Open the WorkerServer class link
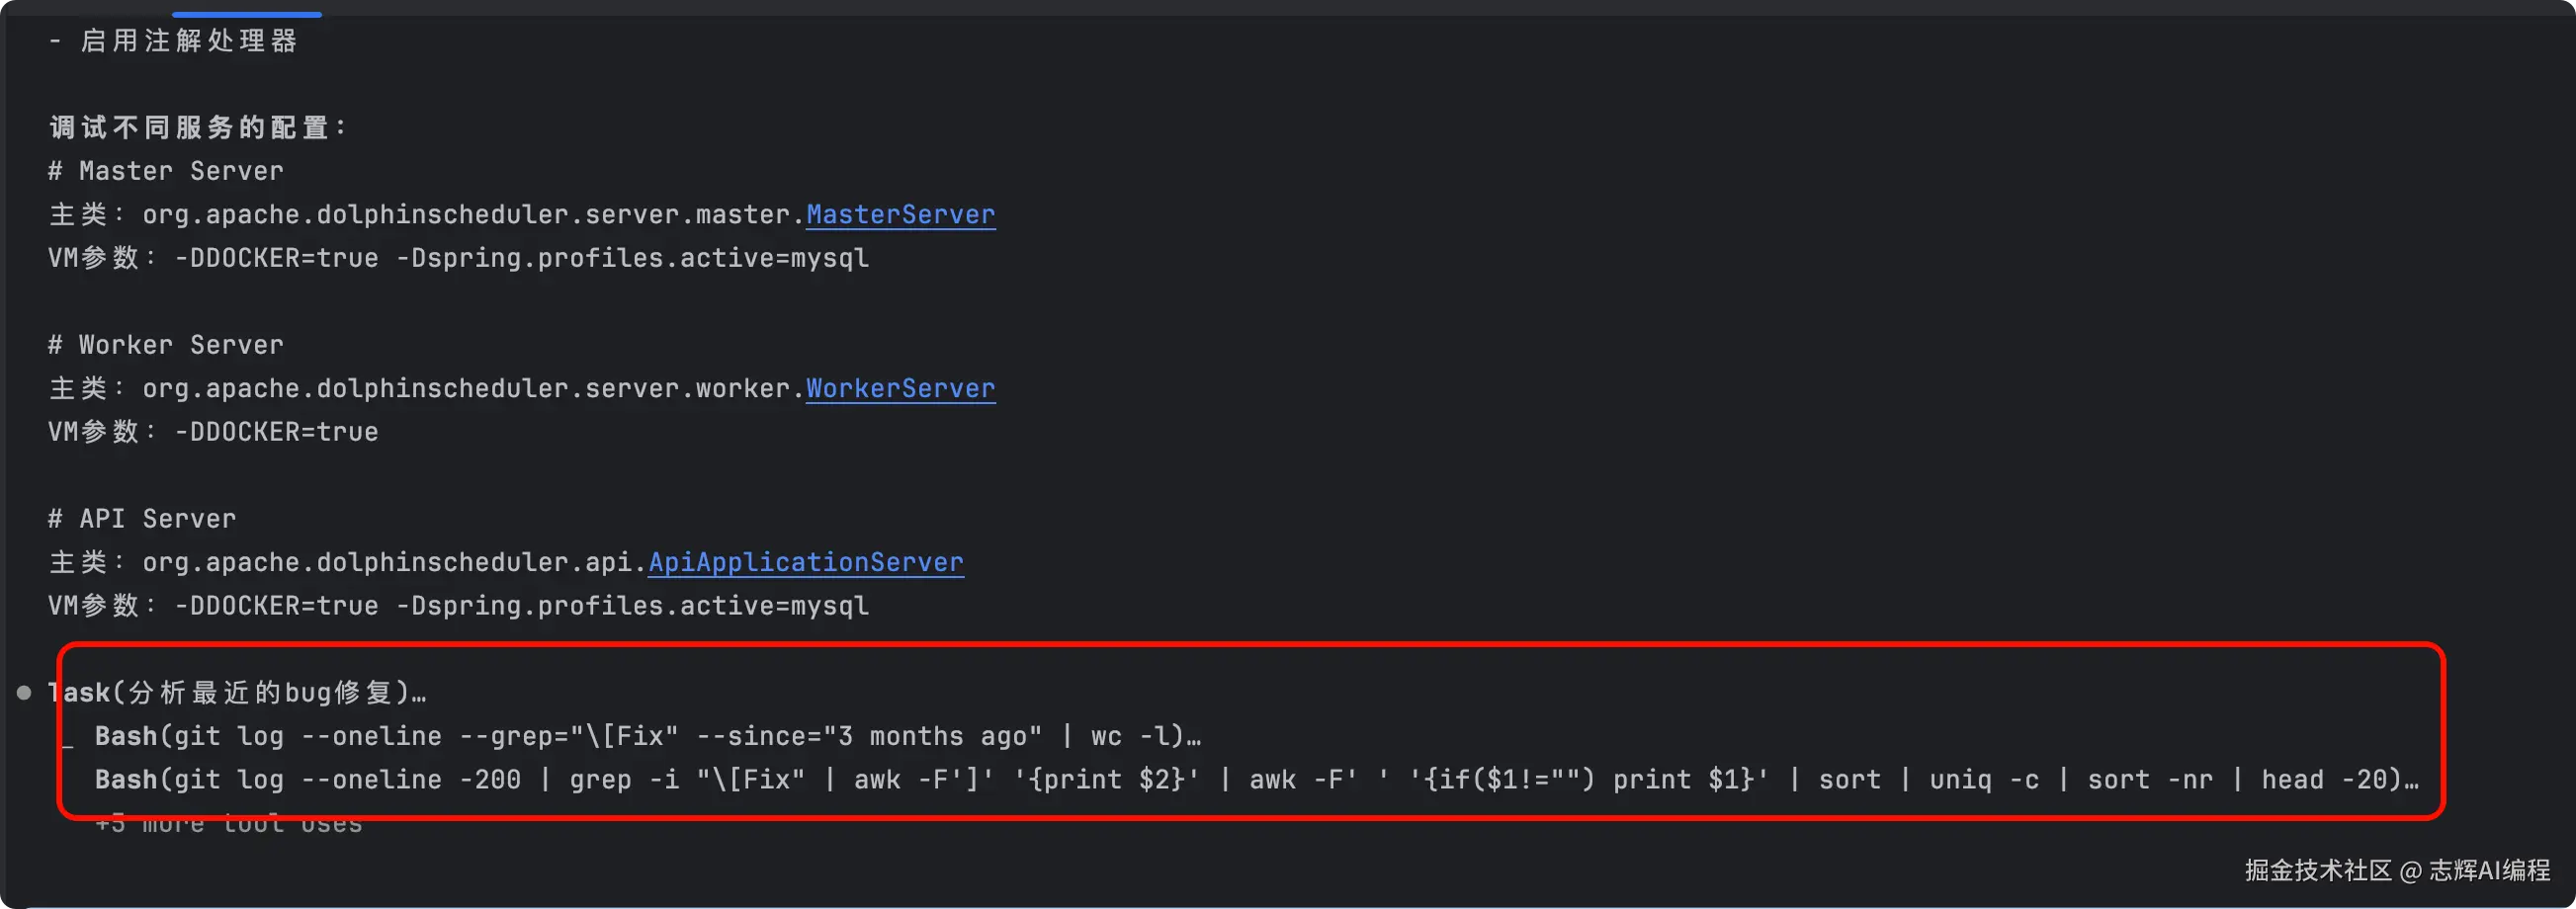2576x909 pixels. (x=900, y=389)
